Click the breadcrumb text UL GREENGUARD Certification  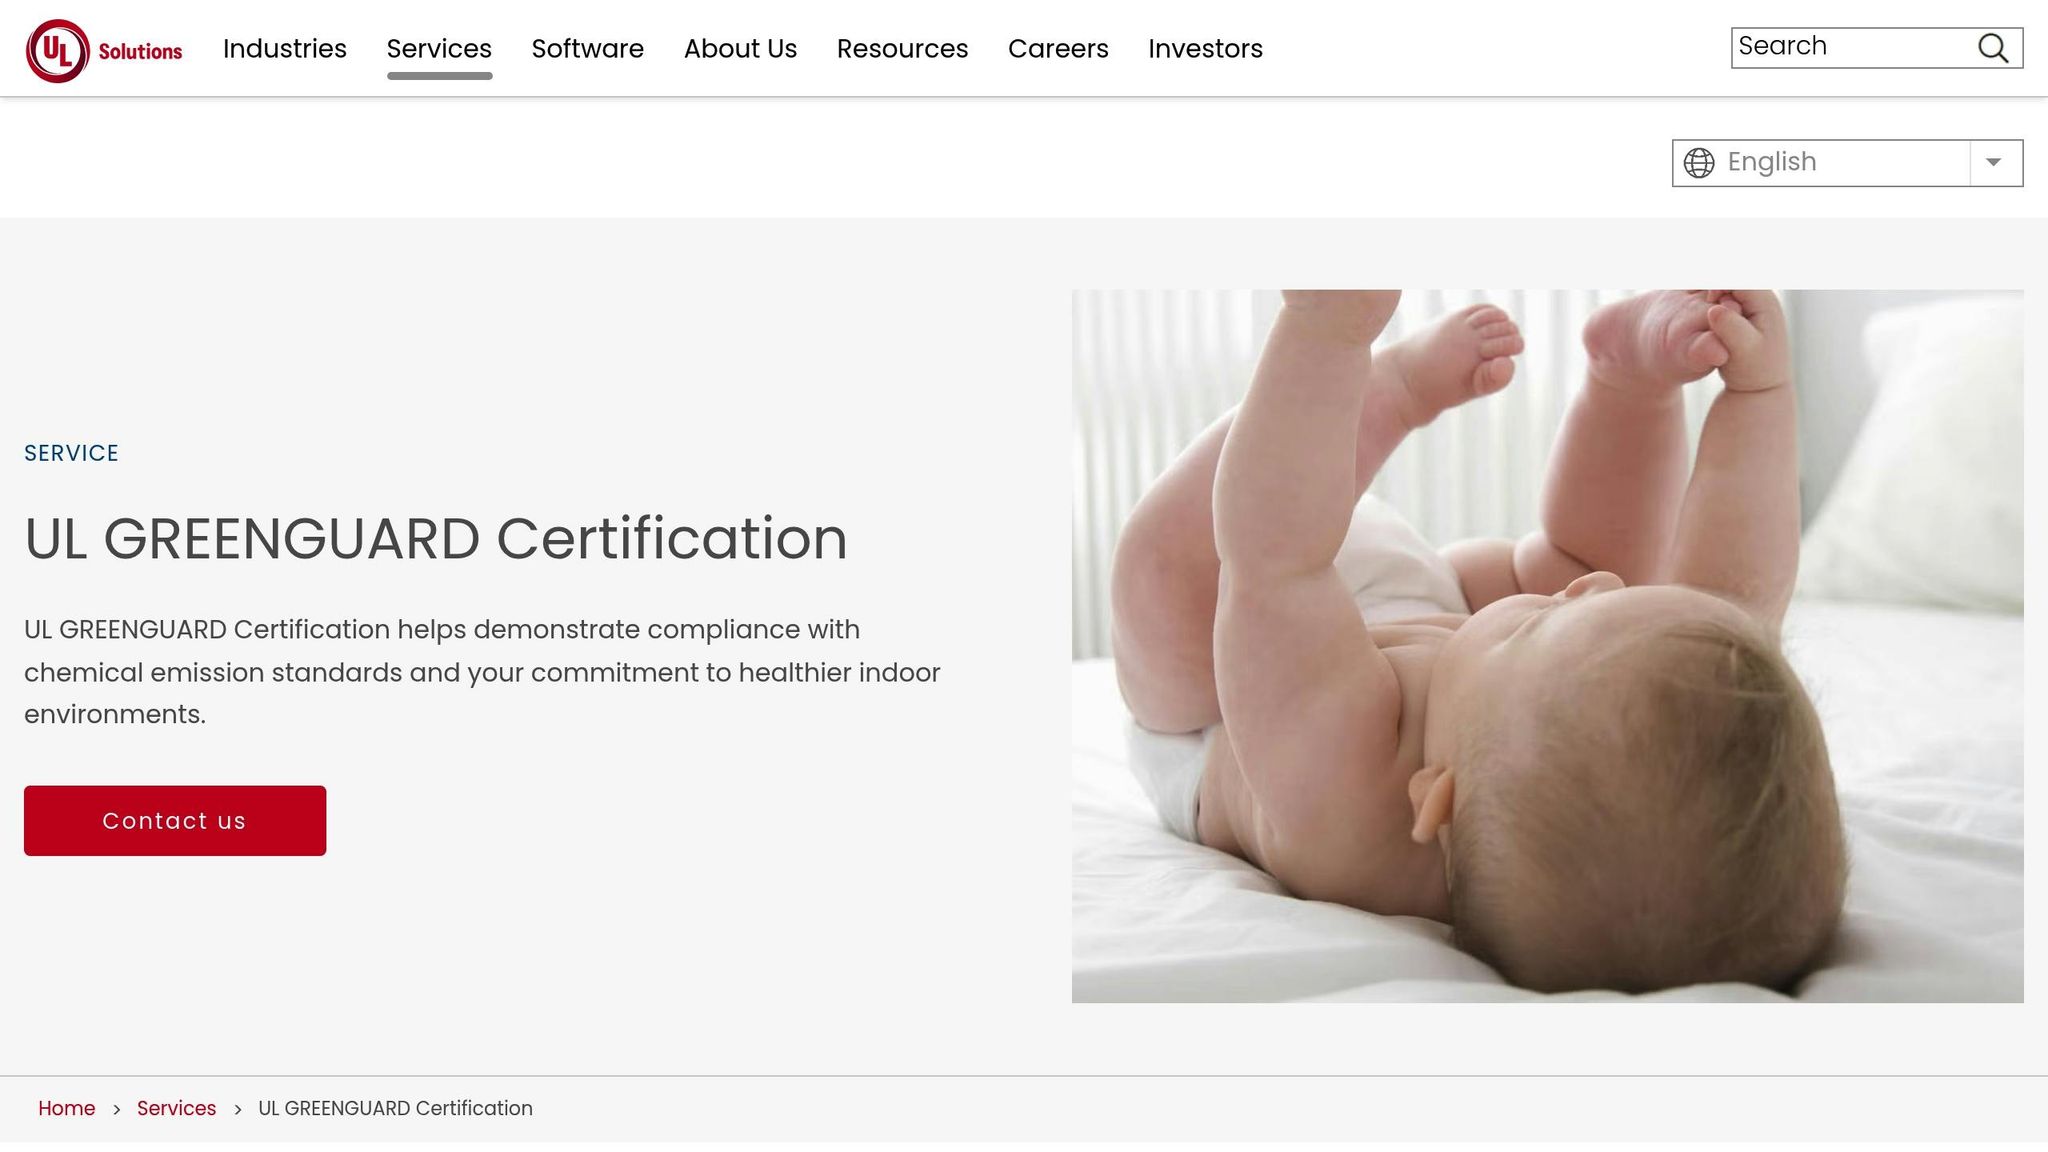tap(395, 1109)
